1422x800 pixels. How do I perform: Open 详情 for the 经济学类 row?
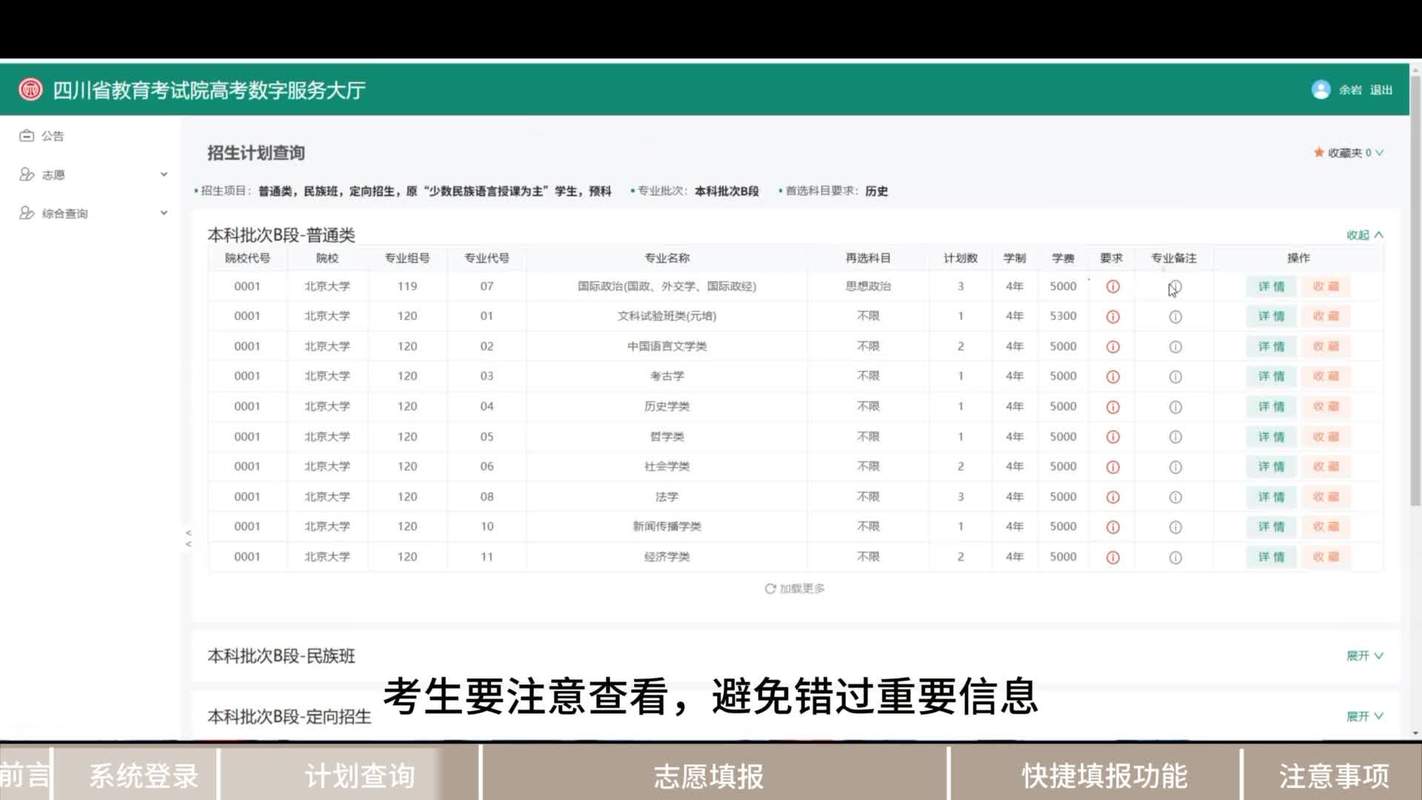coord(1271,557)
